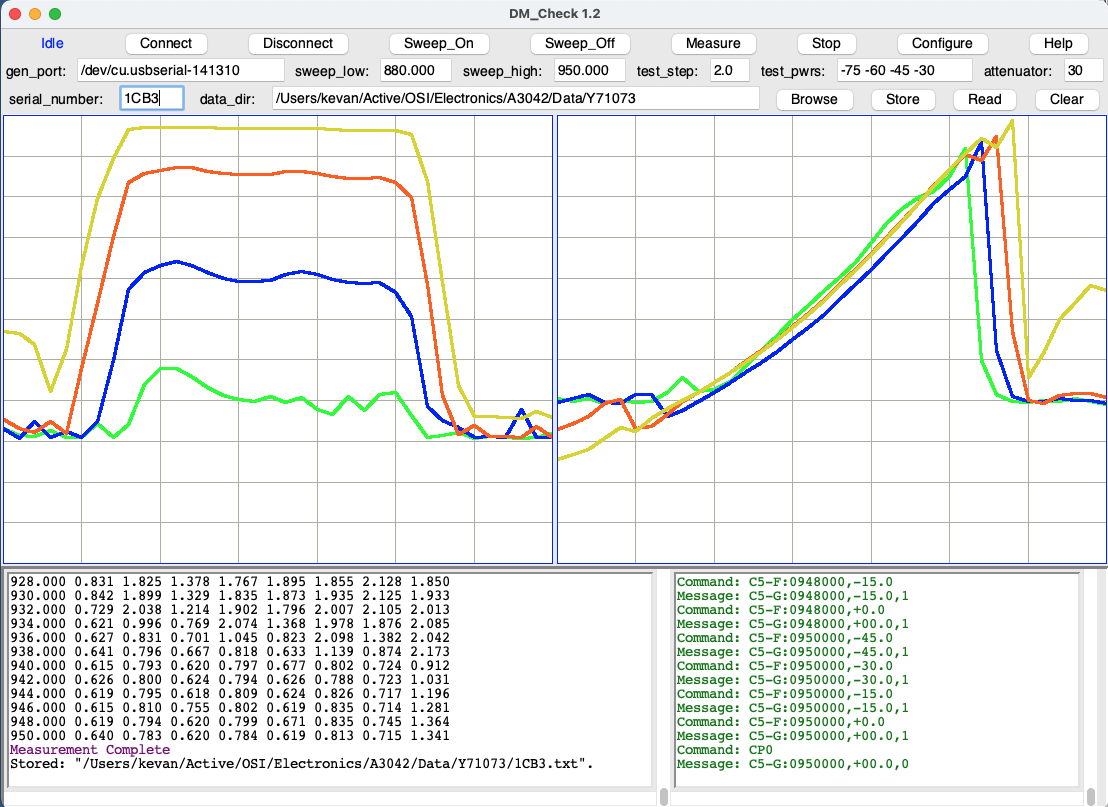This screenshot has height=807, width=1108.
Task: Start sweep with Sweep_On button
Action: point(438,44)
